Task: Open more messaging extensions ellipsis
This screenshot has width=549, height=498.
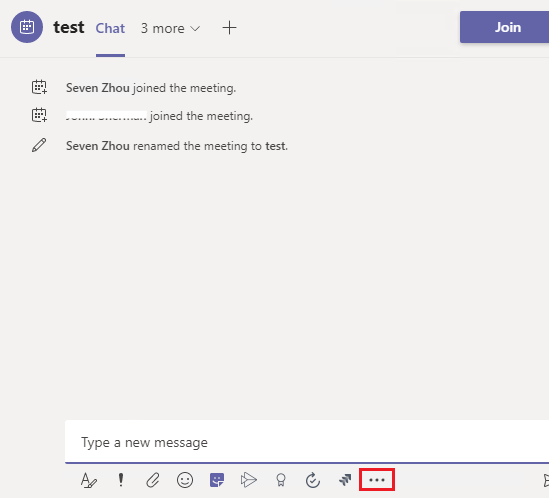Action: pyautogui.click(x=377, y=480)
